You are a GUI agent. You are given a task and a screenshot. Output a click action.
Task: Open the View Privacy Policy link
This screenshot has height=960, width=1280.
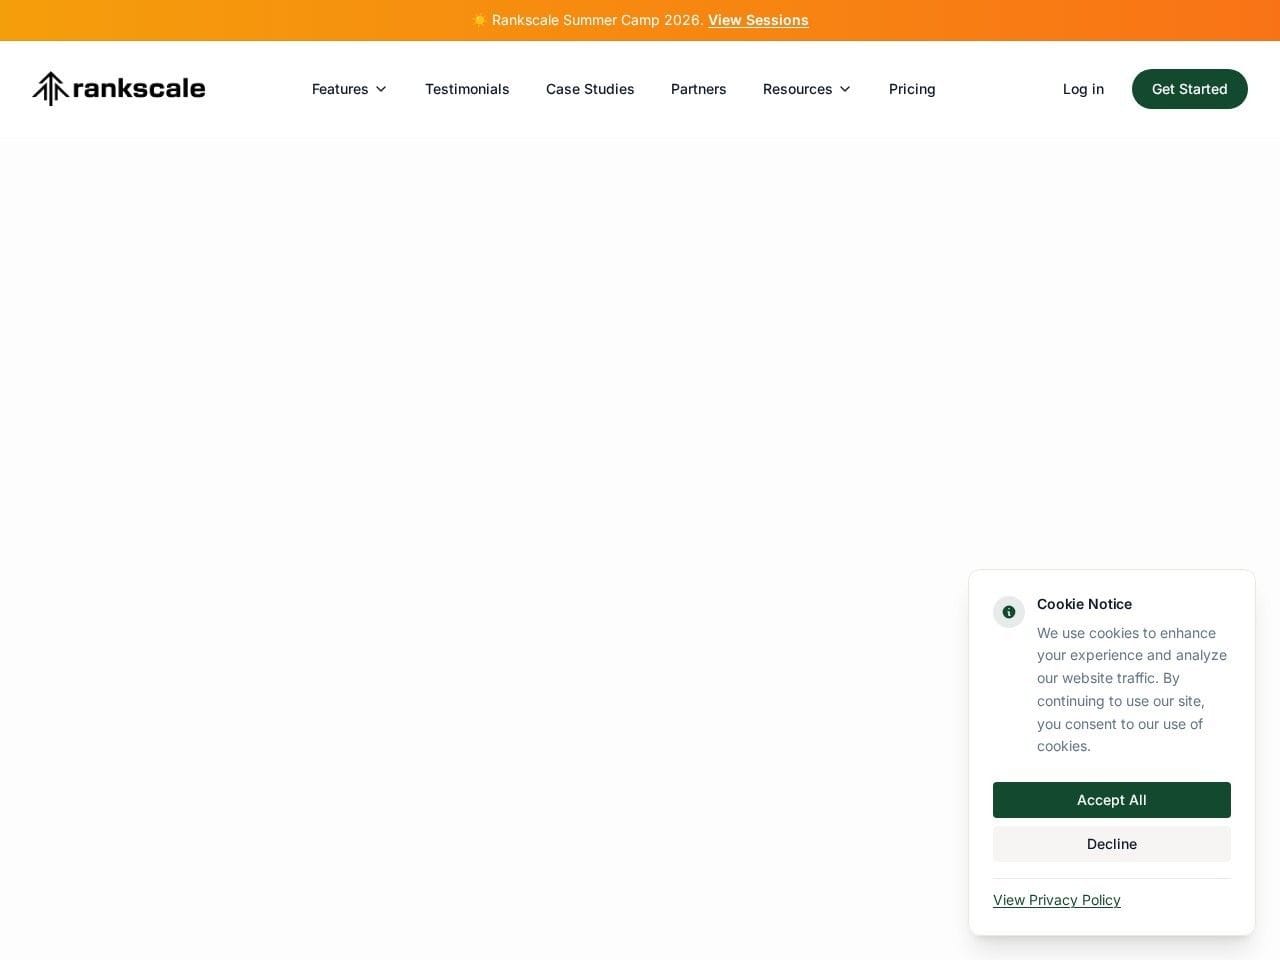pos(1057,900)
